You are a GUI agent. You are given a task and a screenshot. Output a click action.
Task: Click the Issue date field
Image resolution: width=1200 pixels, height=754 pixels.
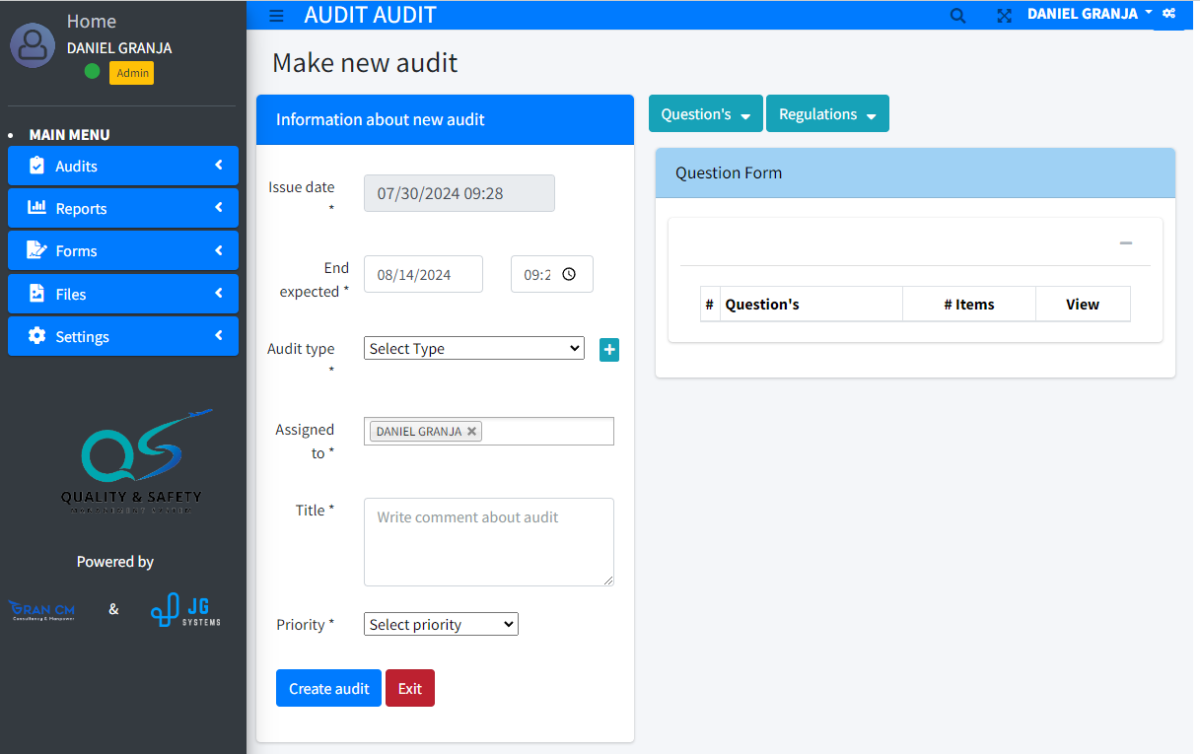point(459,193)
